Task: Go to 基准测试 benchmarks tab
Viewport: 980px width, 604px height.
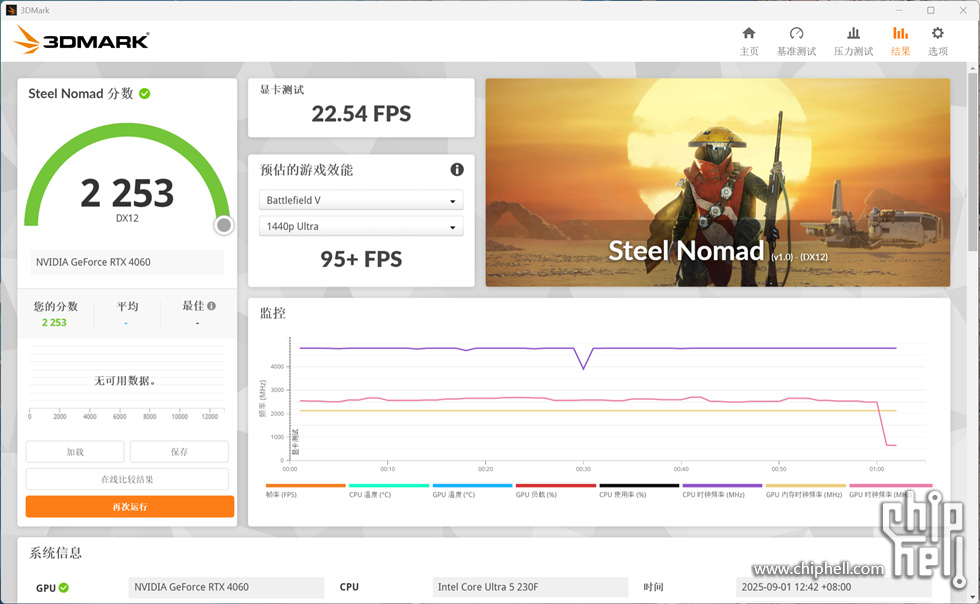Action: tap(796, 41)
